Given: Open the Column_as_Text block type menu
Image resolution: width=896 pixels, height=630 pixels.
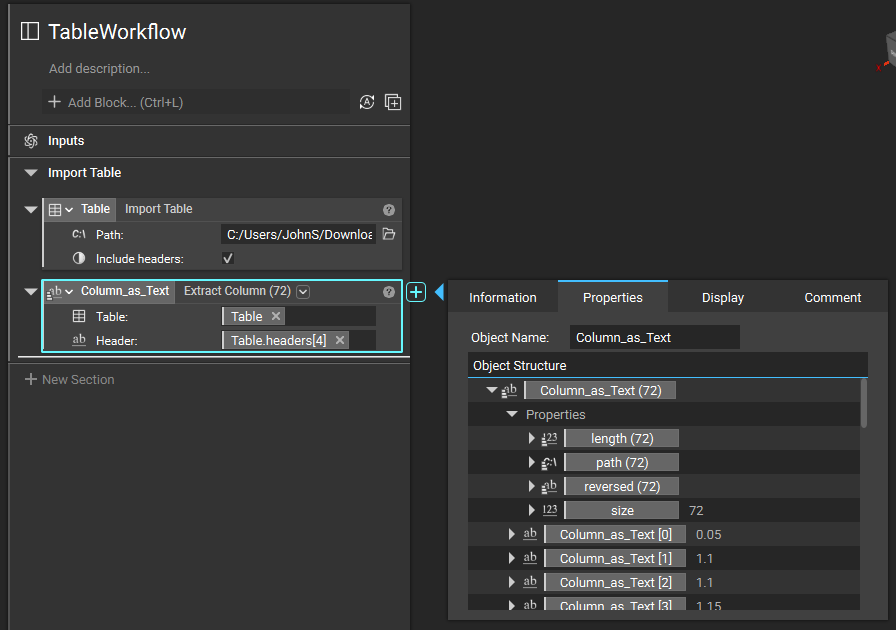Looking at the screenshot, I should [x=61, y=292].
